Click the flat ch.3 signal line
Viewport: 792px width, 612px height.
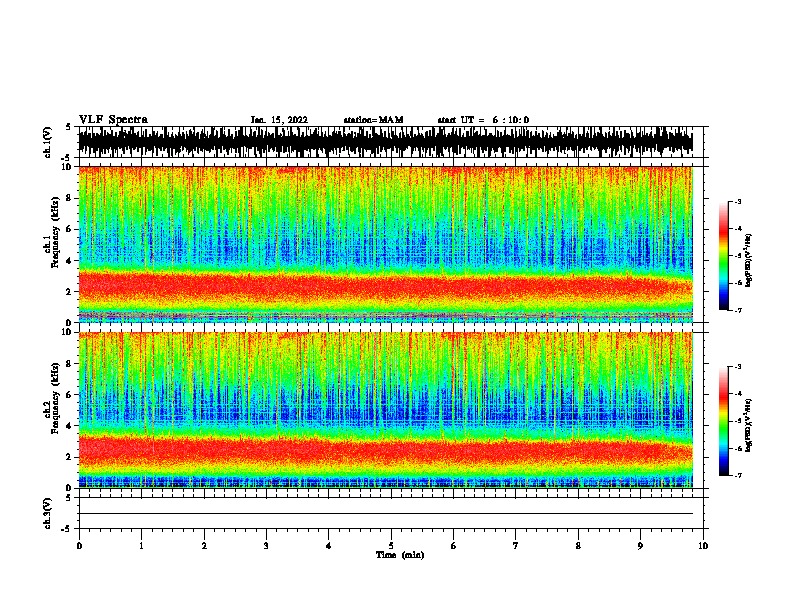coord(385,514)
